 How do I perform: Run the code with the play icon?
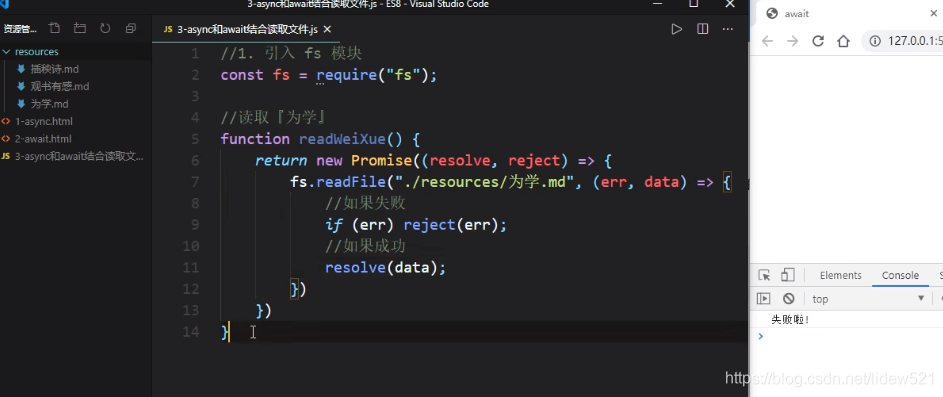pos(677,29)
